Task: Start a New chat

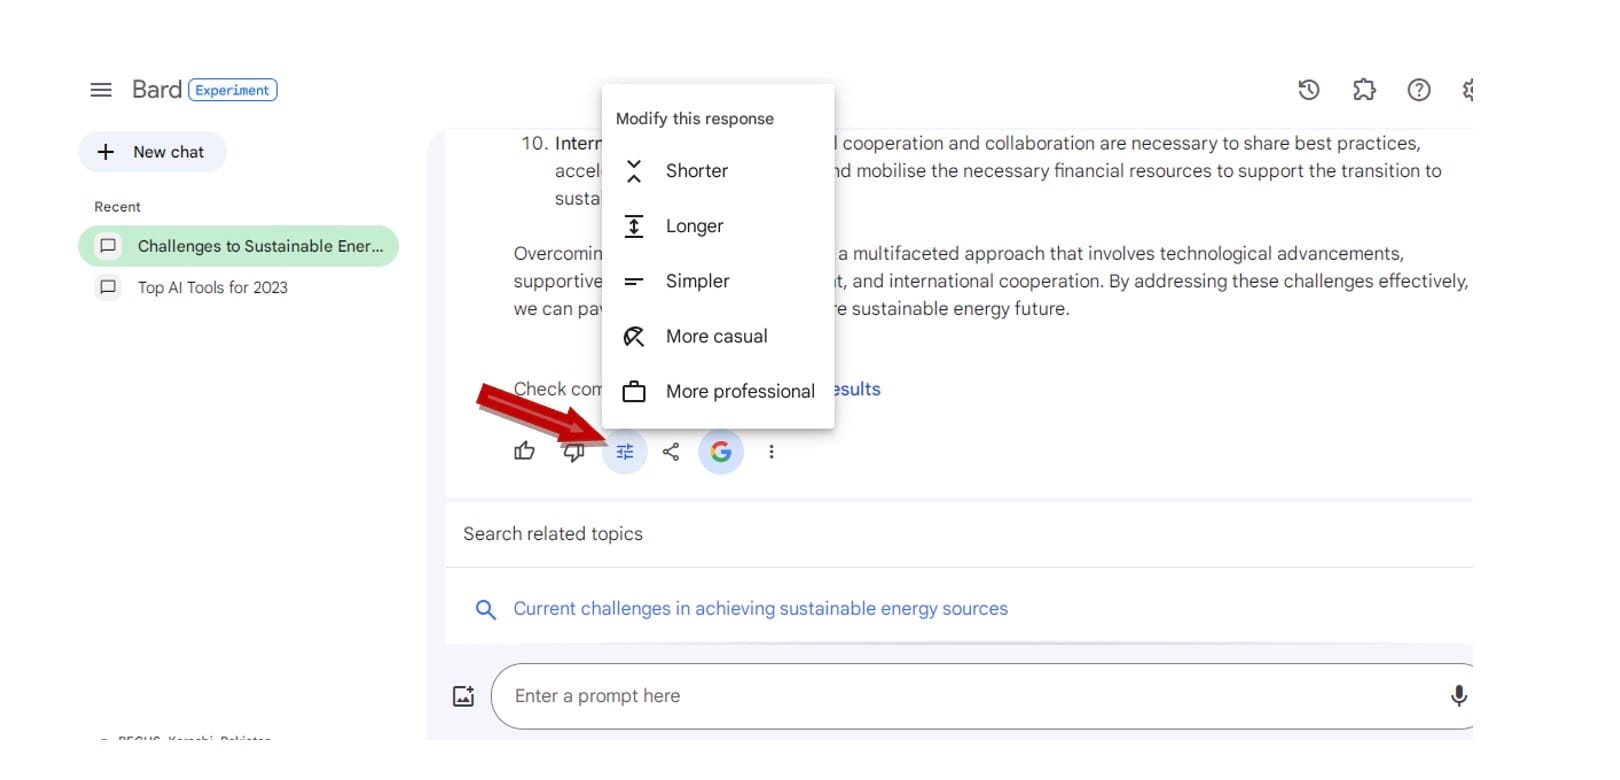Action: pos(152,152)
